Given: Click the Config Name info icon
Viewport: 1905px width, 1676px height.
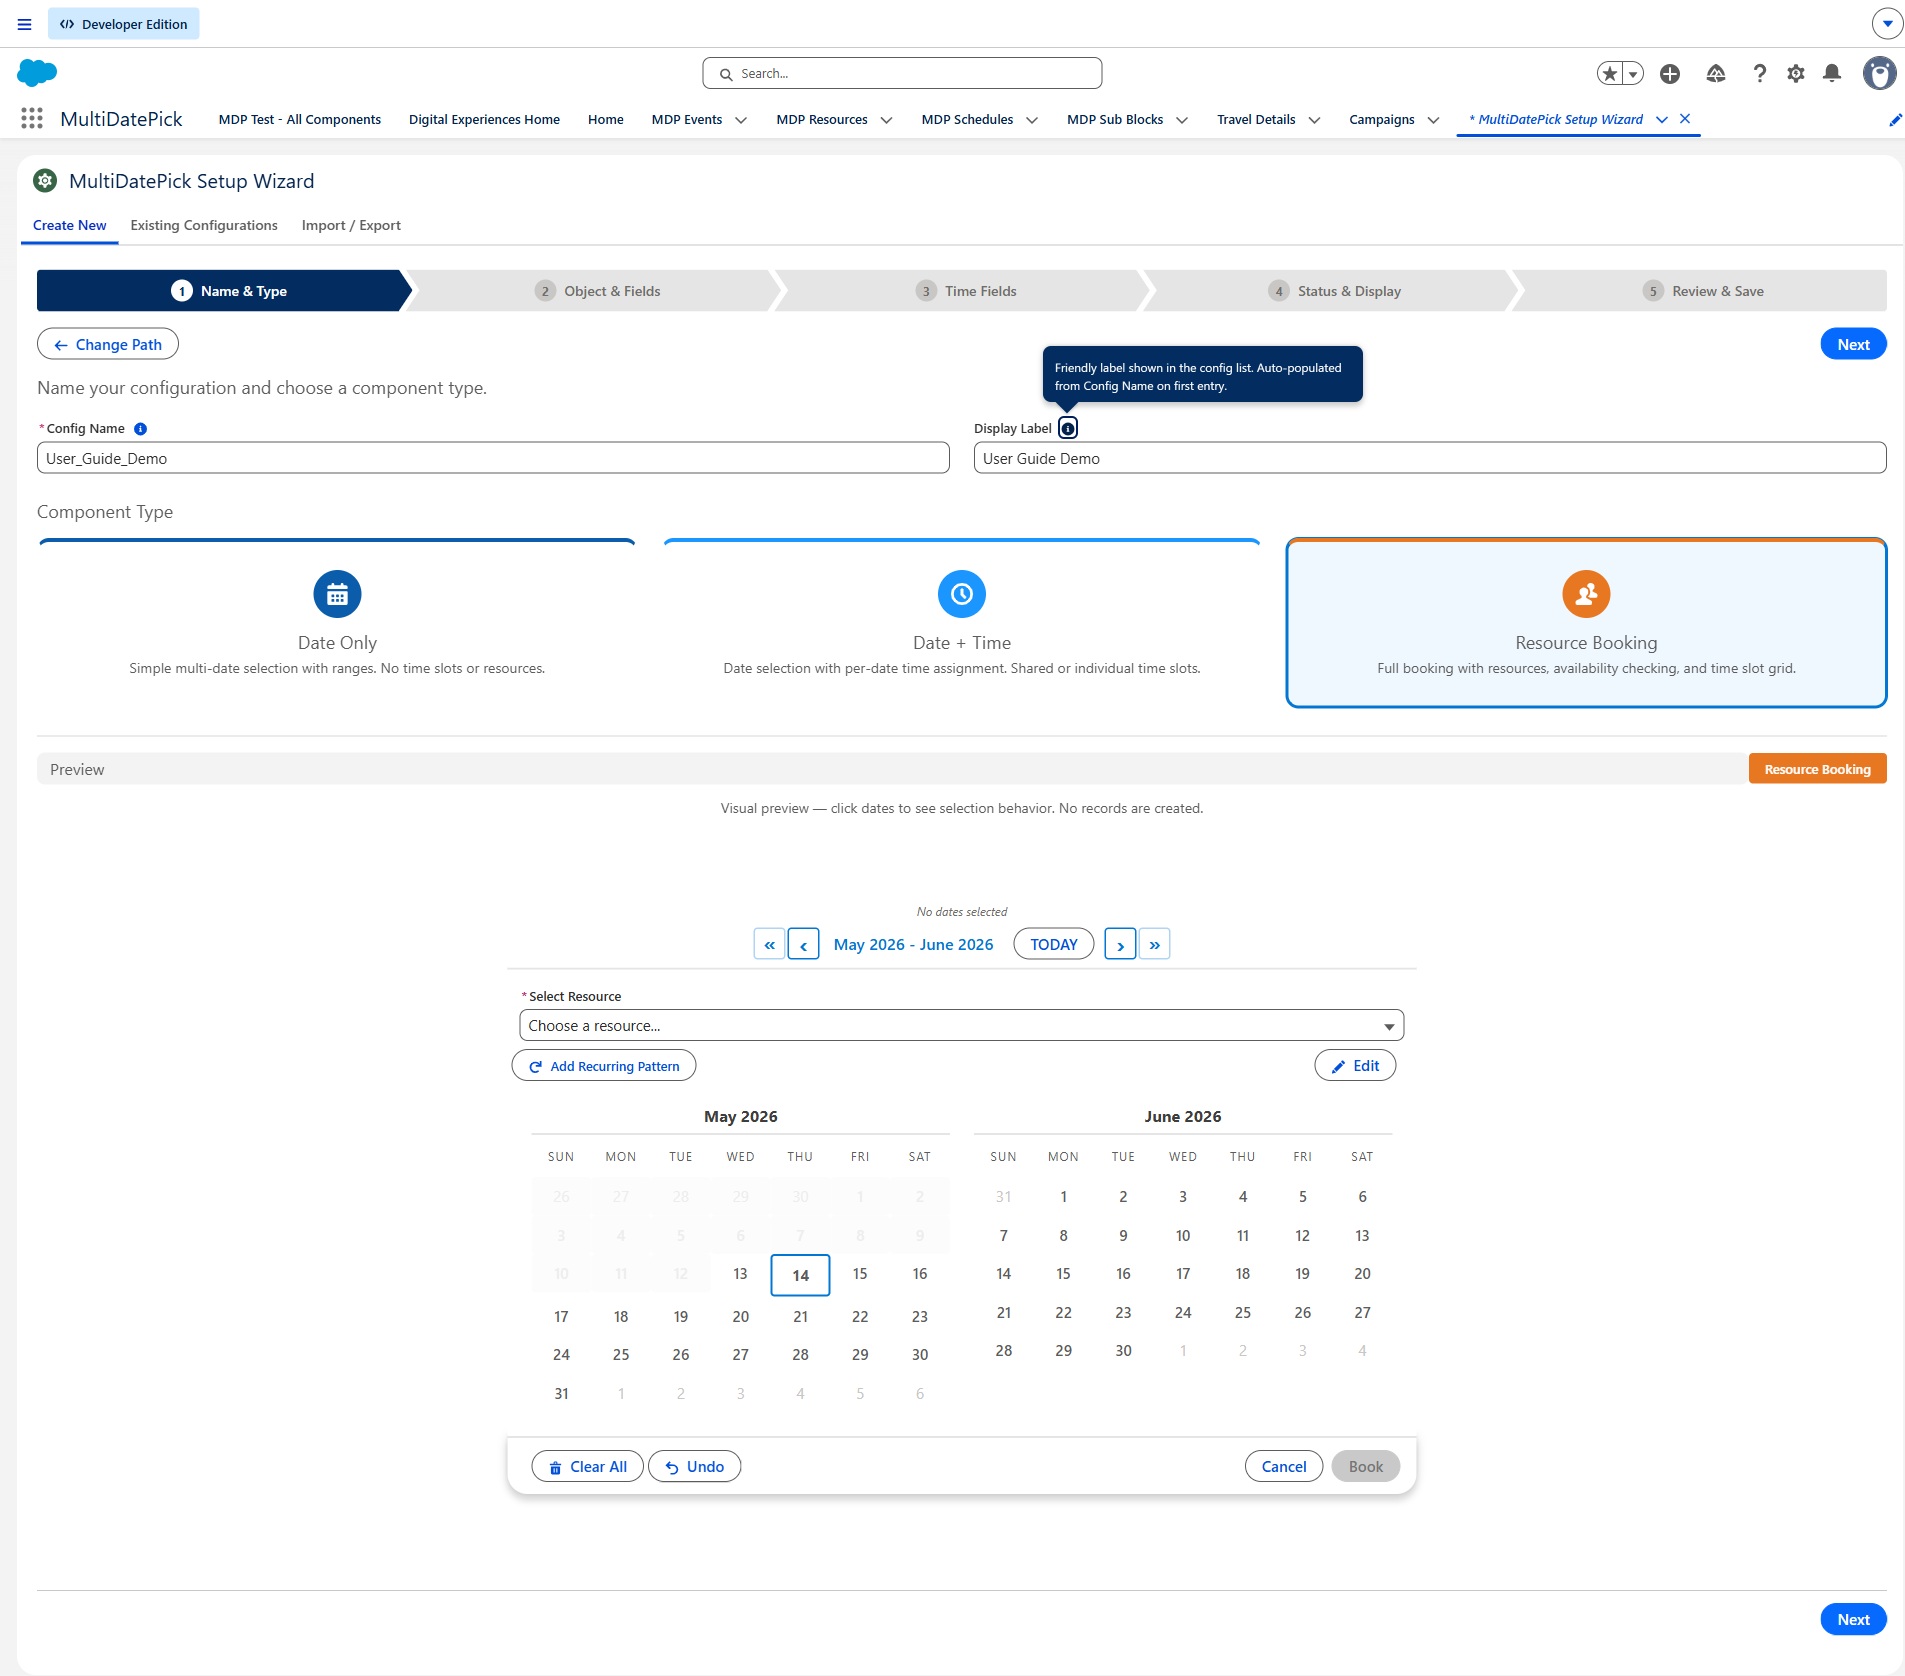Looking at the screenshot, I should 141,429.
